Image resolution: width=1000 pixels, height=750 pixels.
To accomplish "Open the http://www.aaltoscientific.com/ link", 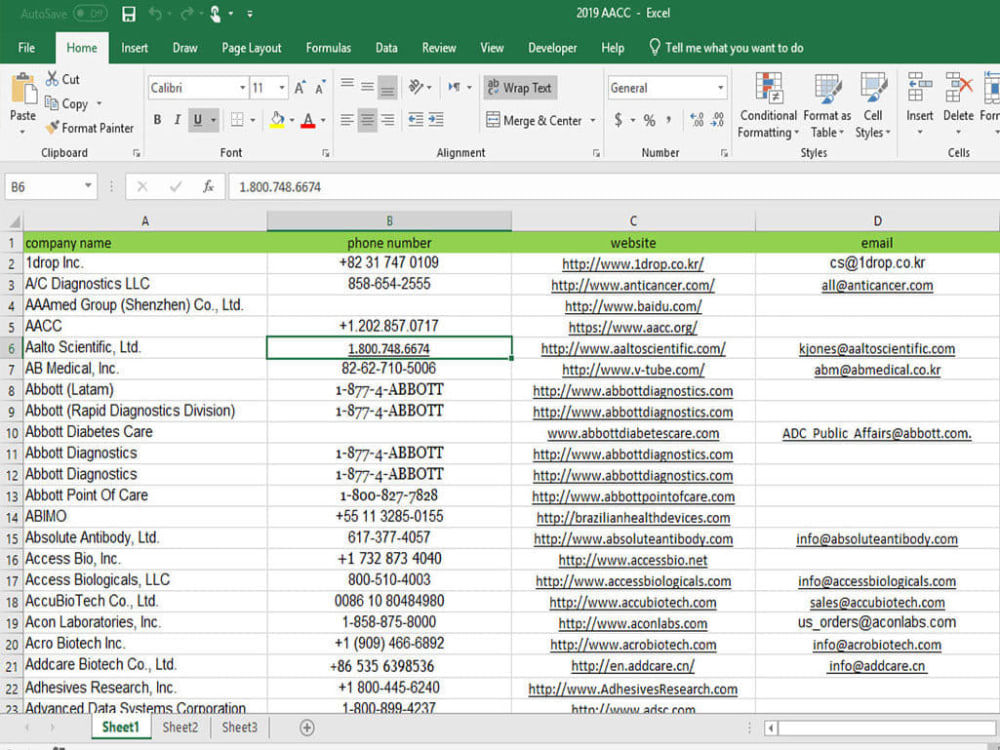I will (x=633, y=349).
